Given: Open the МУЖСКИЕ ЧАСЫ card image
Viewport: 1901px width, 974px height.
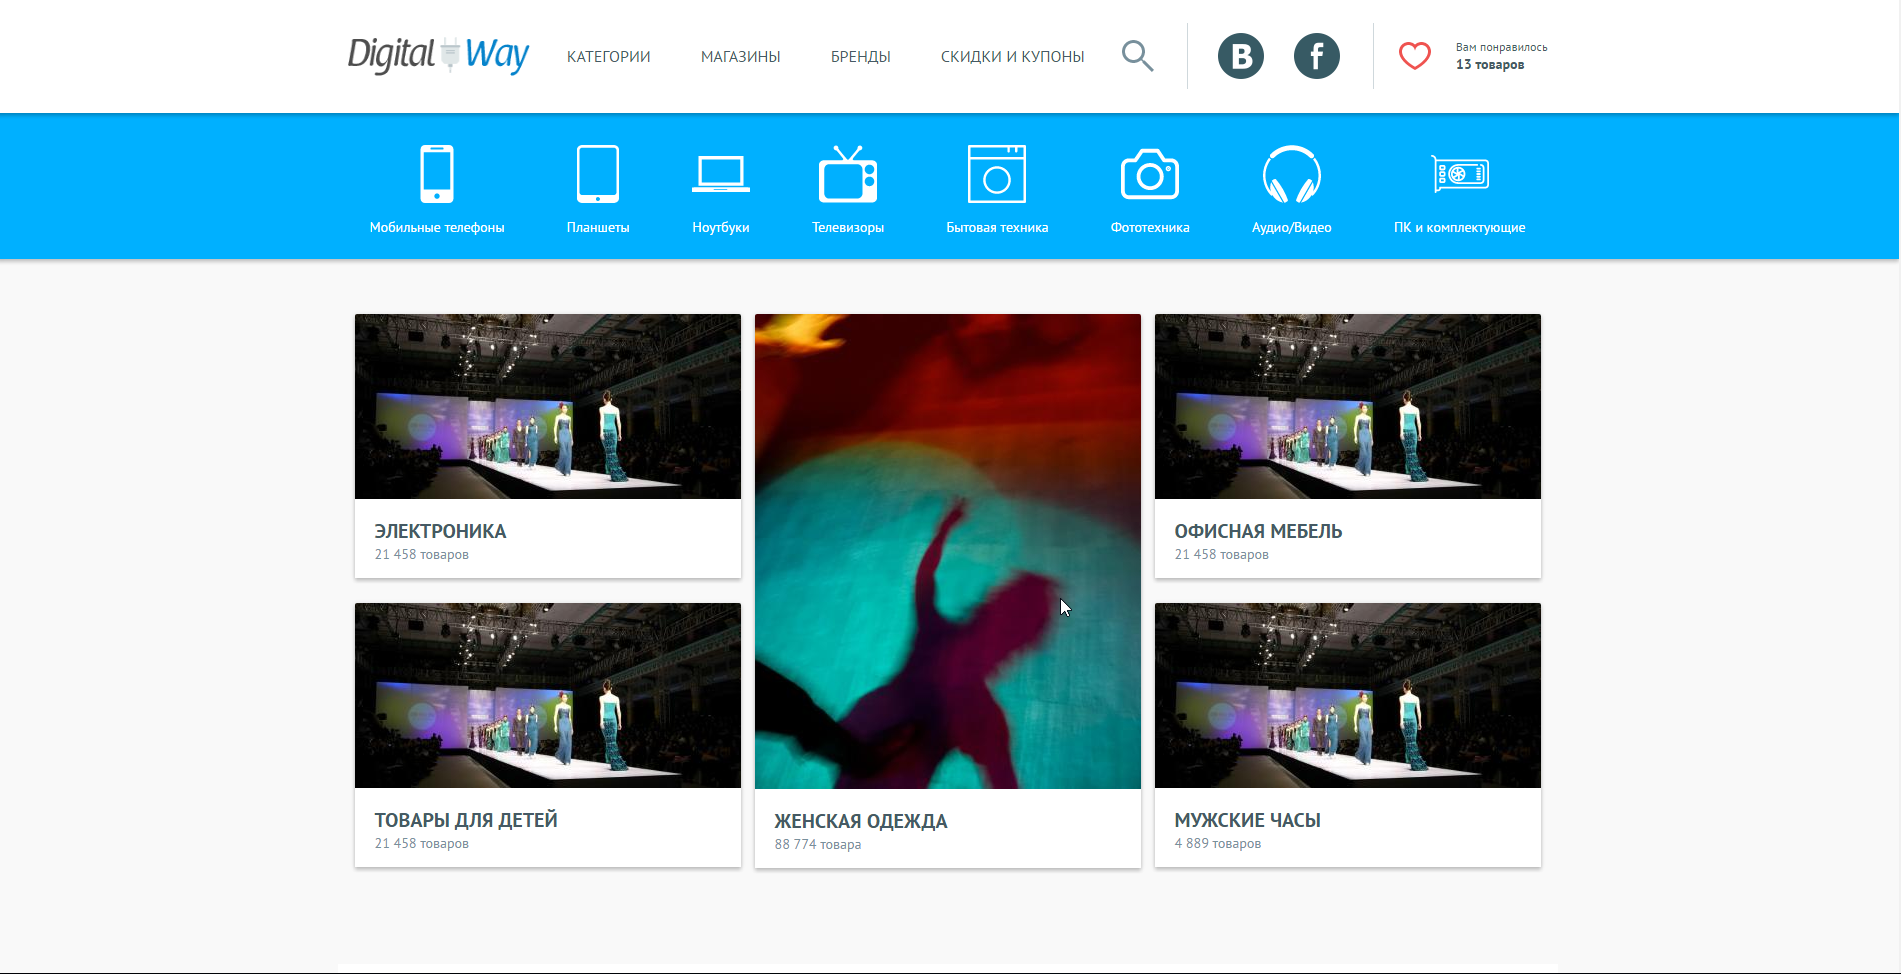Looking at the screenshot, I should click(x=1348, y=695).
